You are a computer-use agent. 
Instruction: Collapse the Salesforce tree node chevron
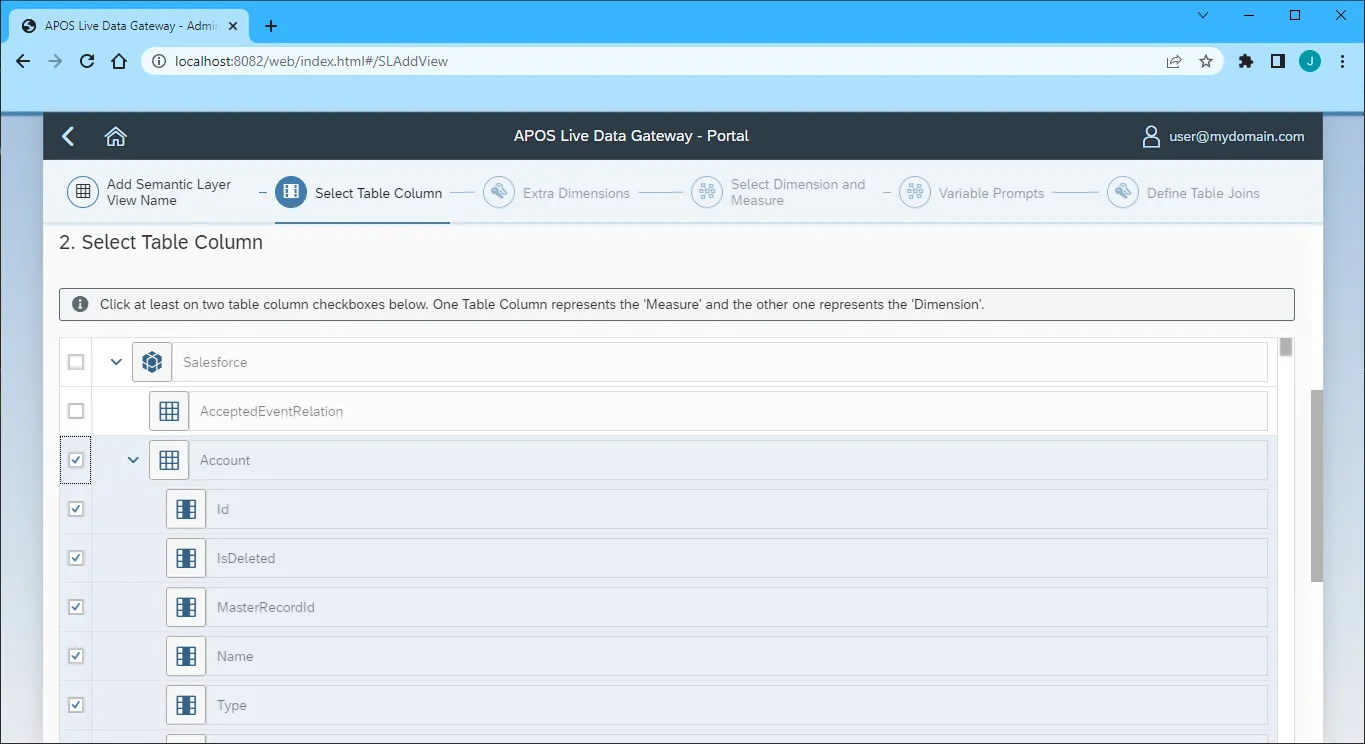[x=115, y=361]
